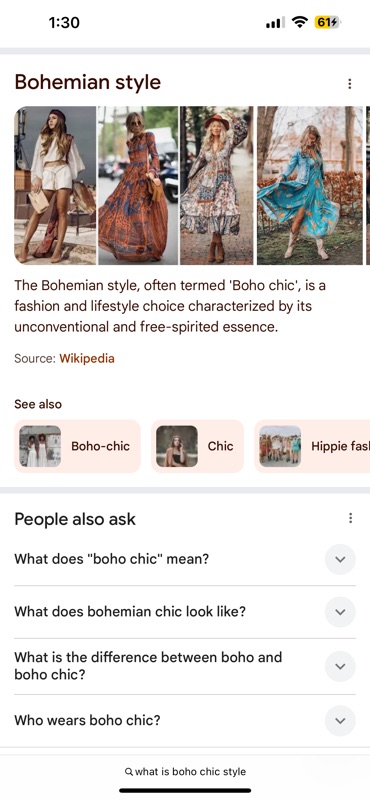
Task: Expand "Who wears boho chic?" chevron
Action: (340, 720)
